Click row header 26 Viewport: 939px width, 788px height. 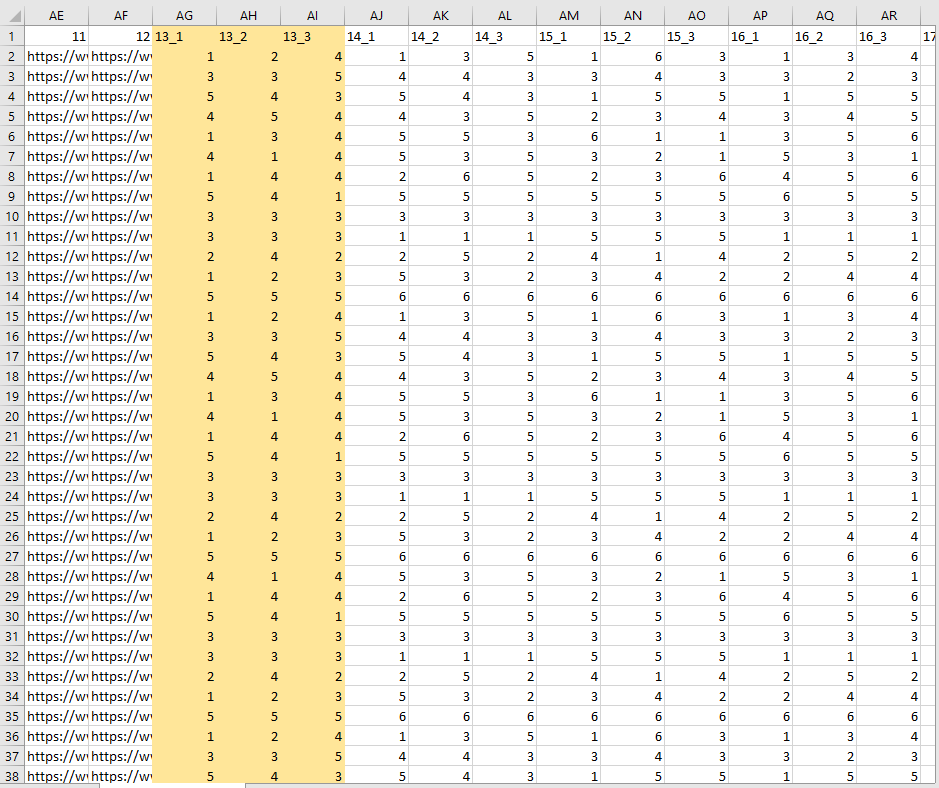tap(12, 537)
